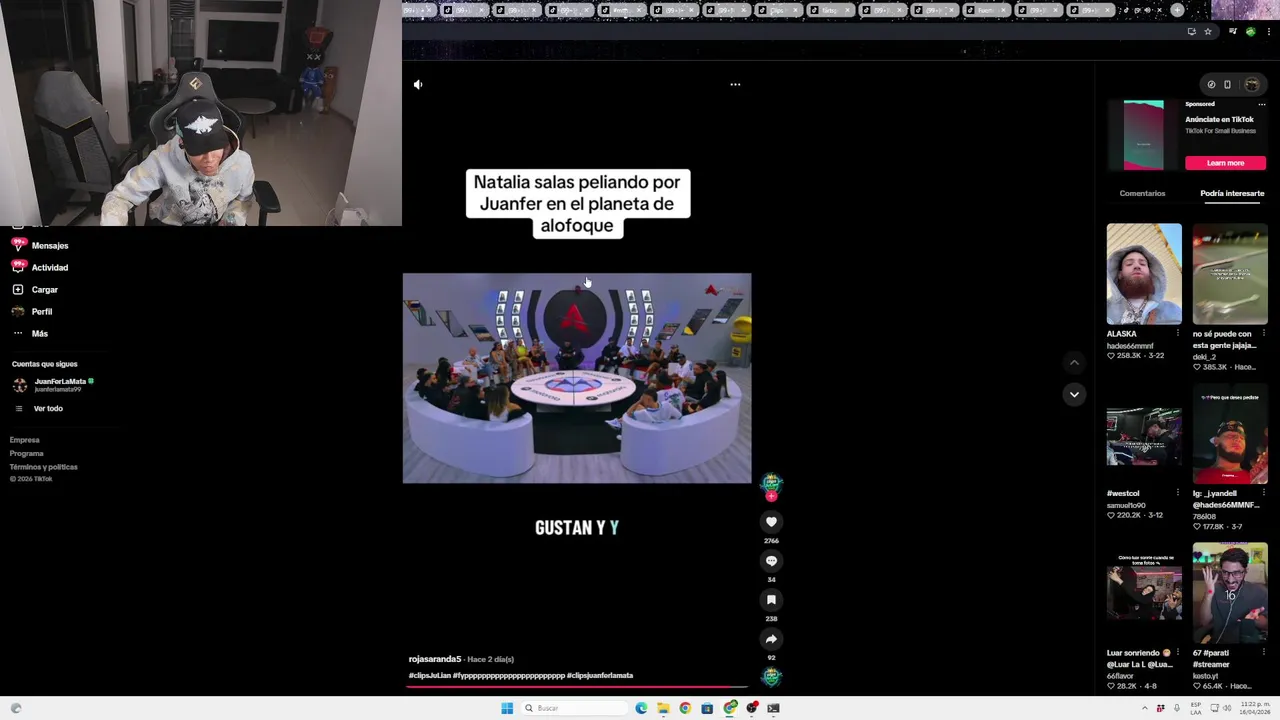Open the ALASKA recommended video thumbnail
Image resolution: width=1280 pixels, height=720 pixels.
tap(1144, 274)
